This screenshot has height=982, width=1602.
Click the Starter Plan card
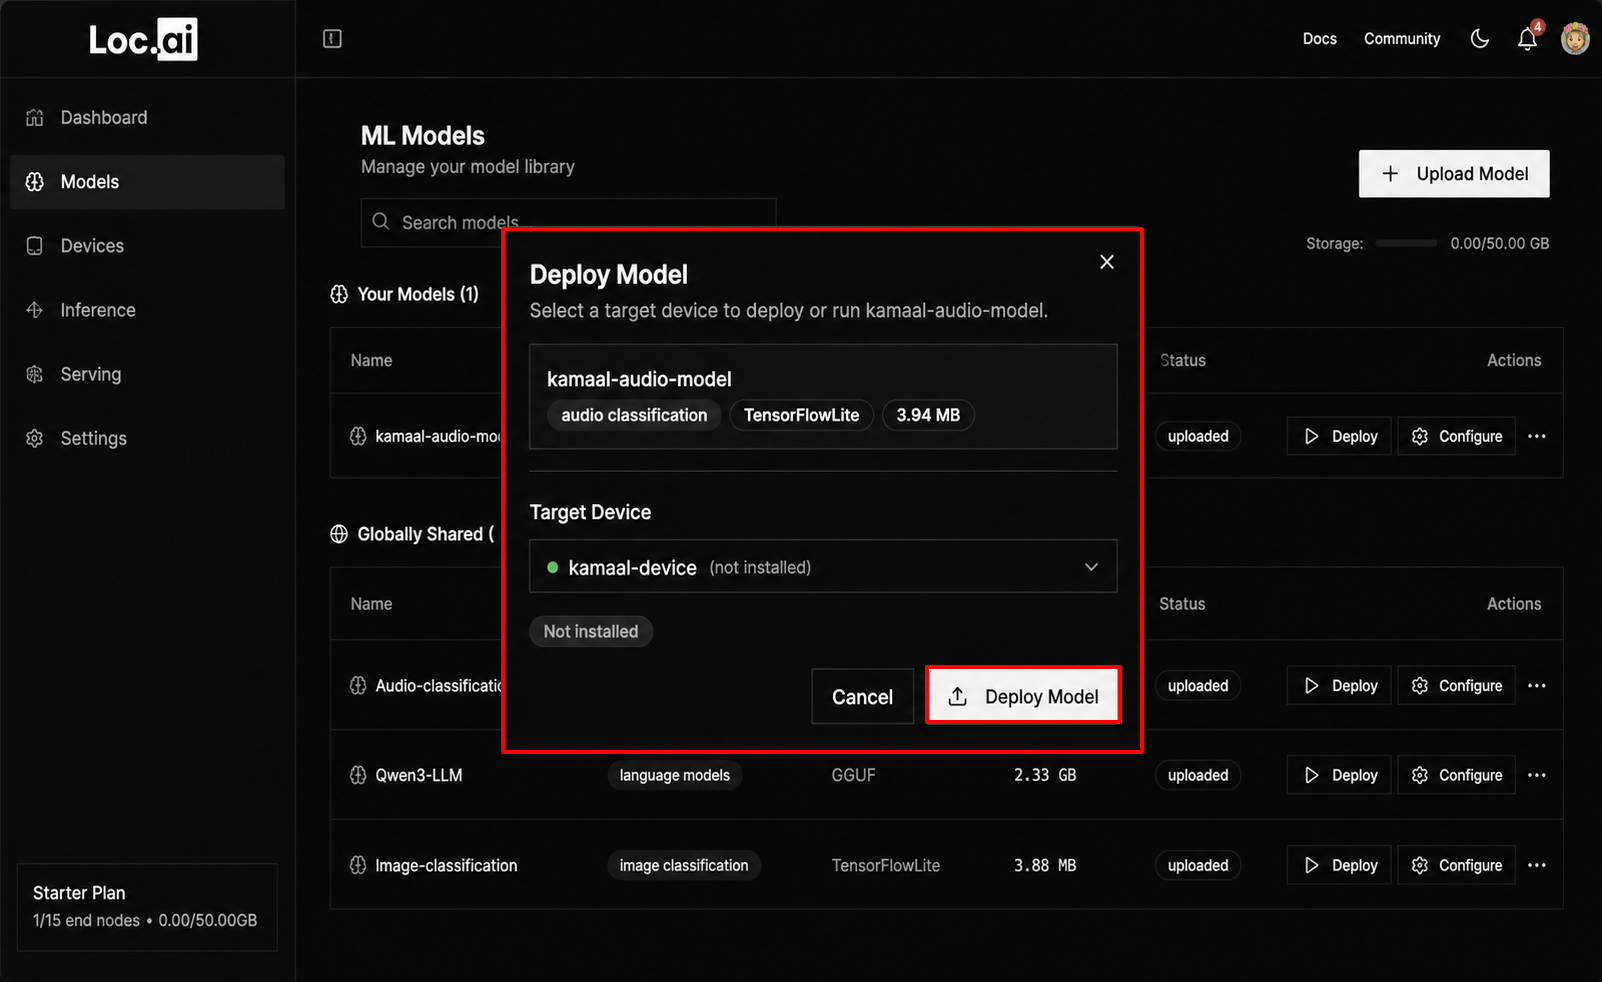click(147, 907)
